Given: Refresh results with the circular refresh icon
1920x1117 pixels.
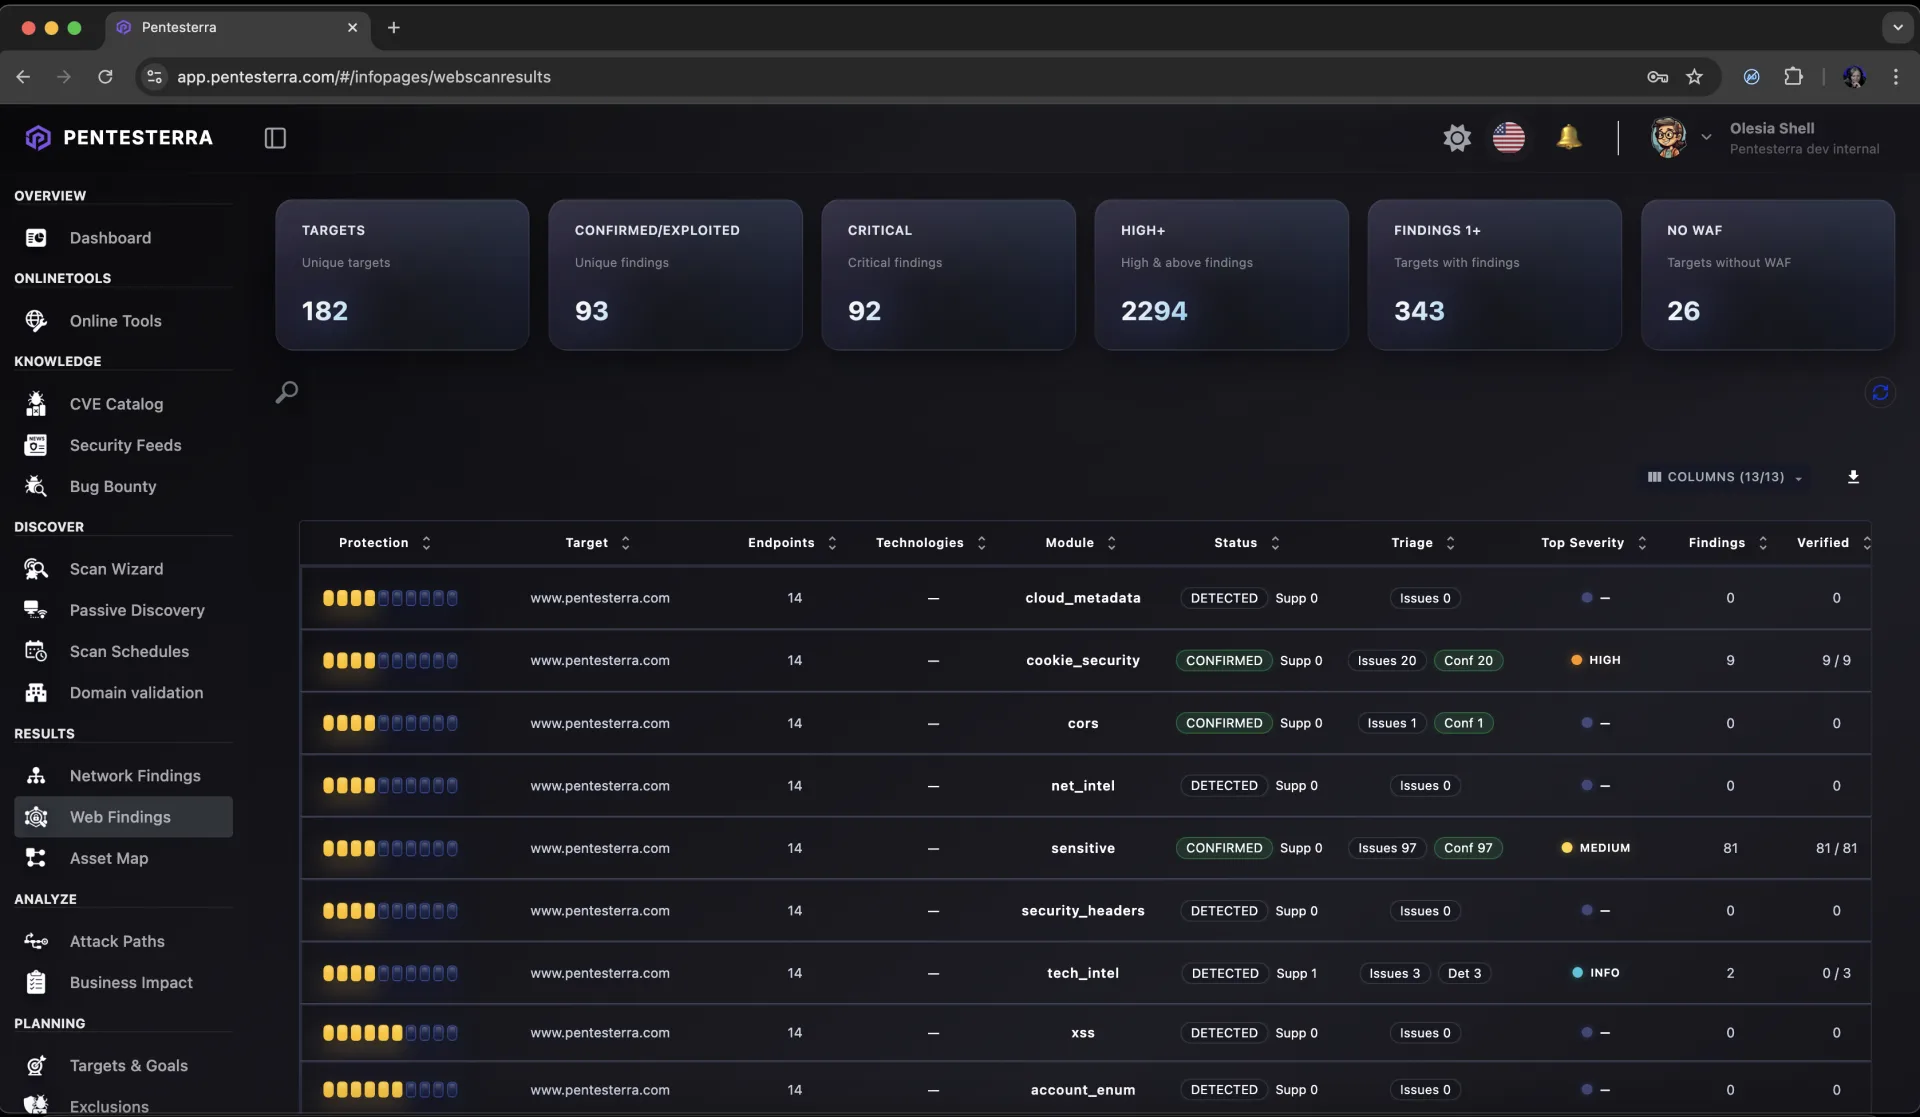Looking at the screenshot, I should [x=1880, y=392].
